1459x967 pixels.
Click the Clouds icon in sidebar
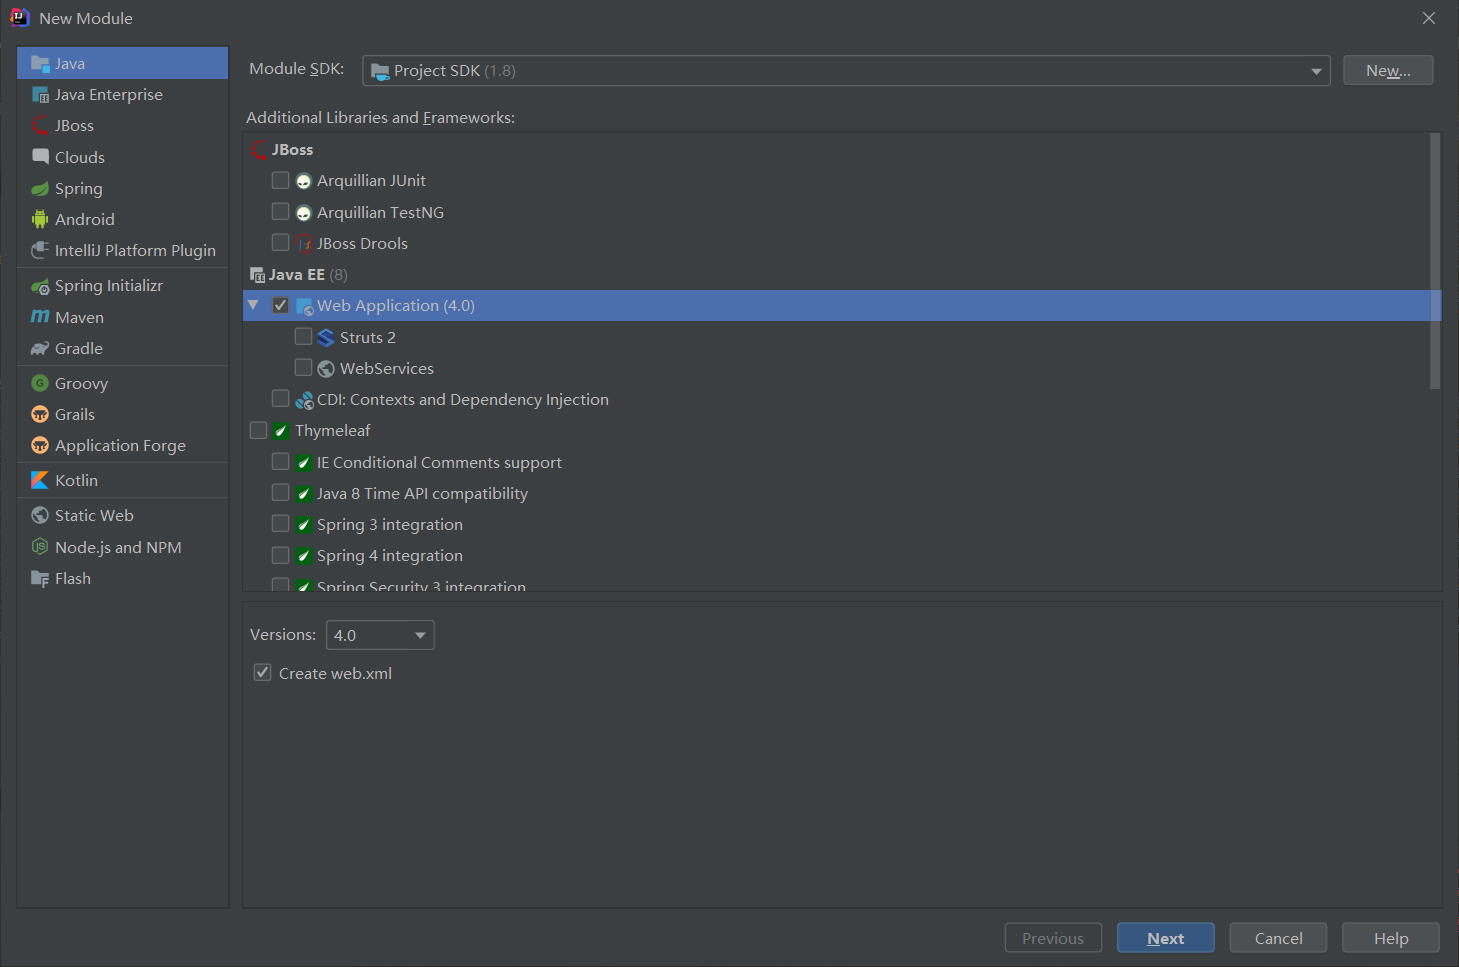pyautogui.click(x=40, y=157)
